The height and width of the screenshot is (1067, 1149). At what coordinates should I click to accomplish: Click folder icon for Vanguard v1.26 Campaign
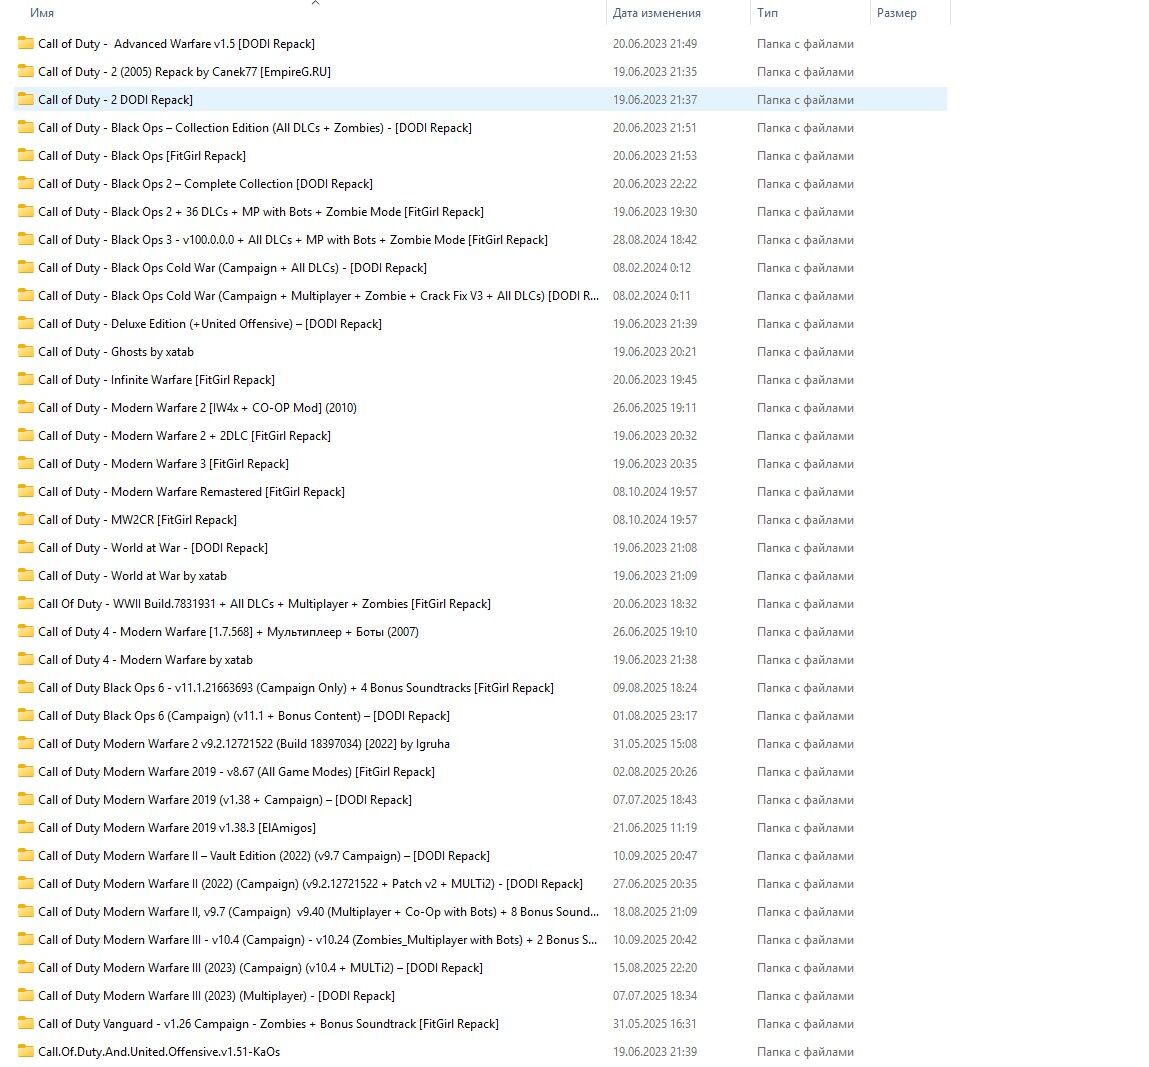(25, 1024)
